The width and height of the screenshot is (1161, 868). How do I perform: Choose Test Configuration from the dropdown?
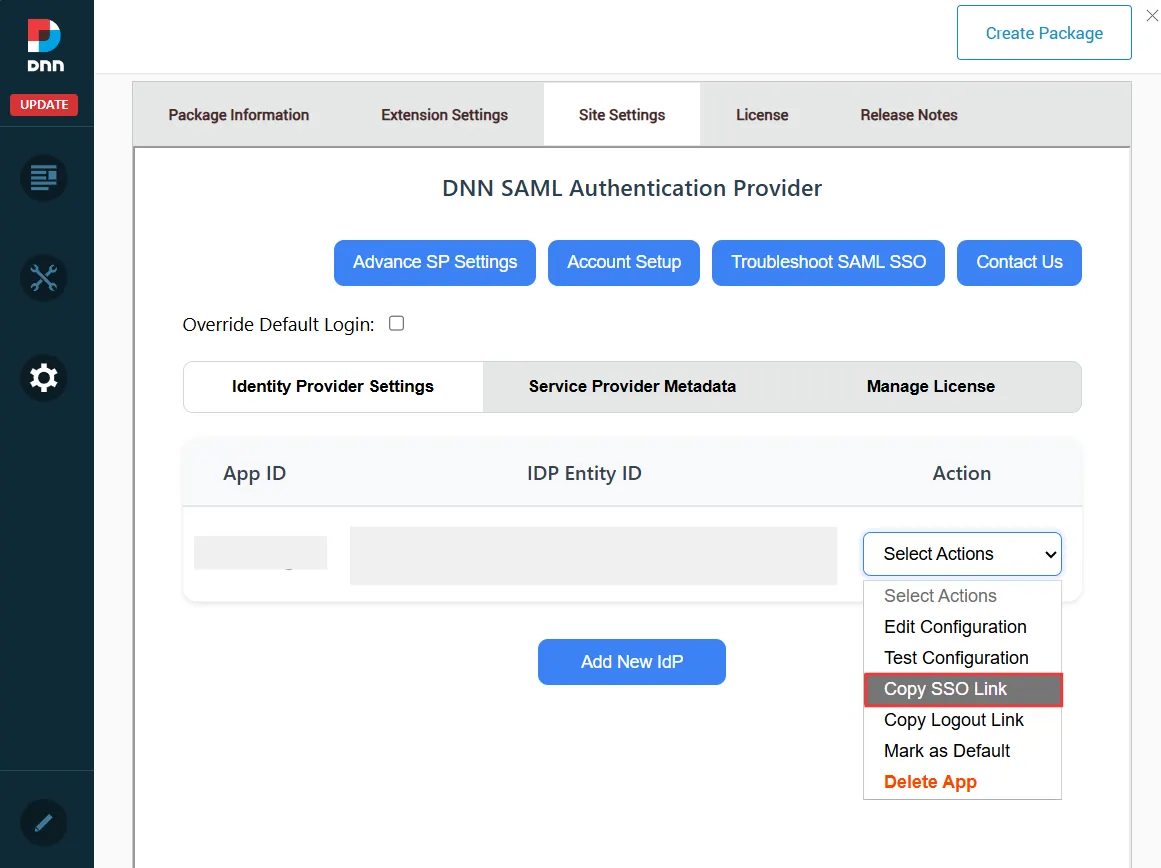(x=962, y=658)
